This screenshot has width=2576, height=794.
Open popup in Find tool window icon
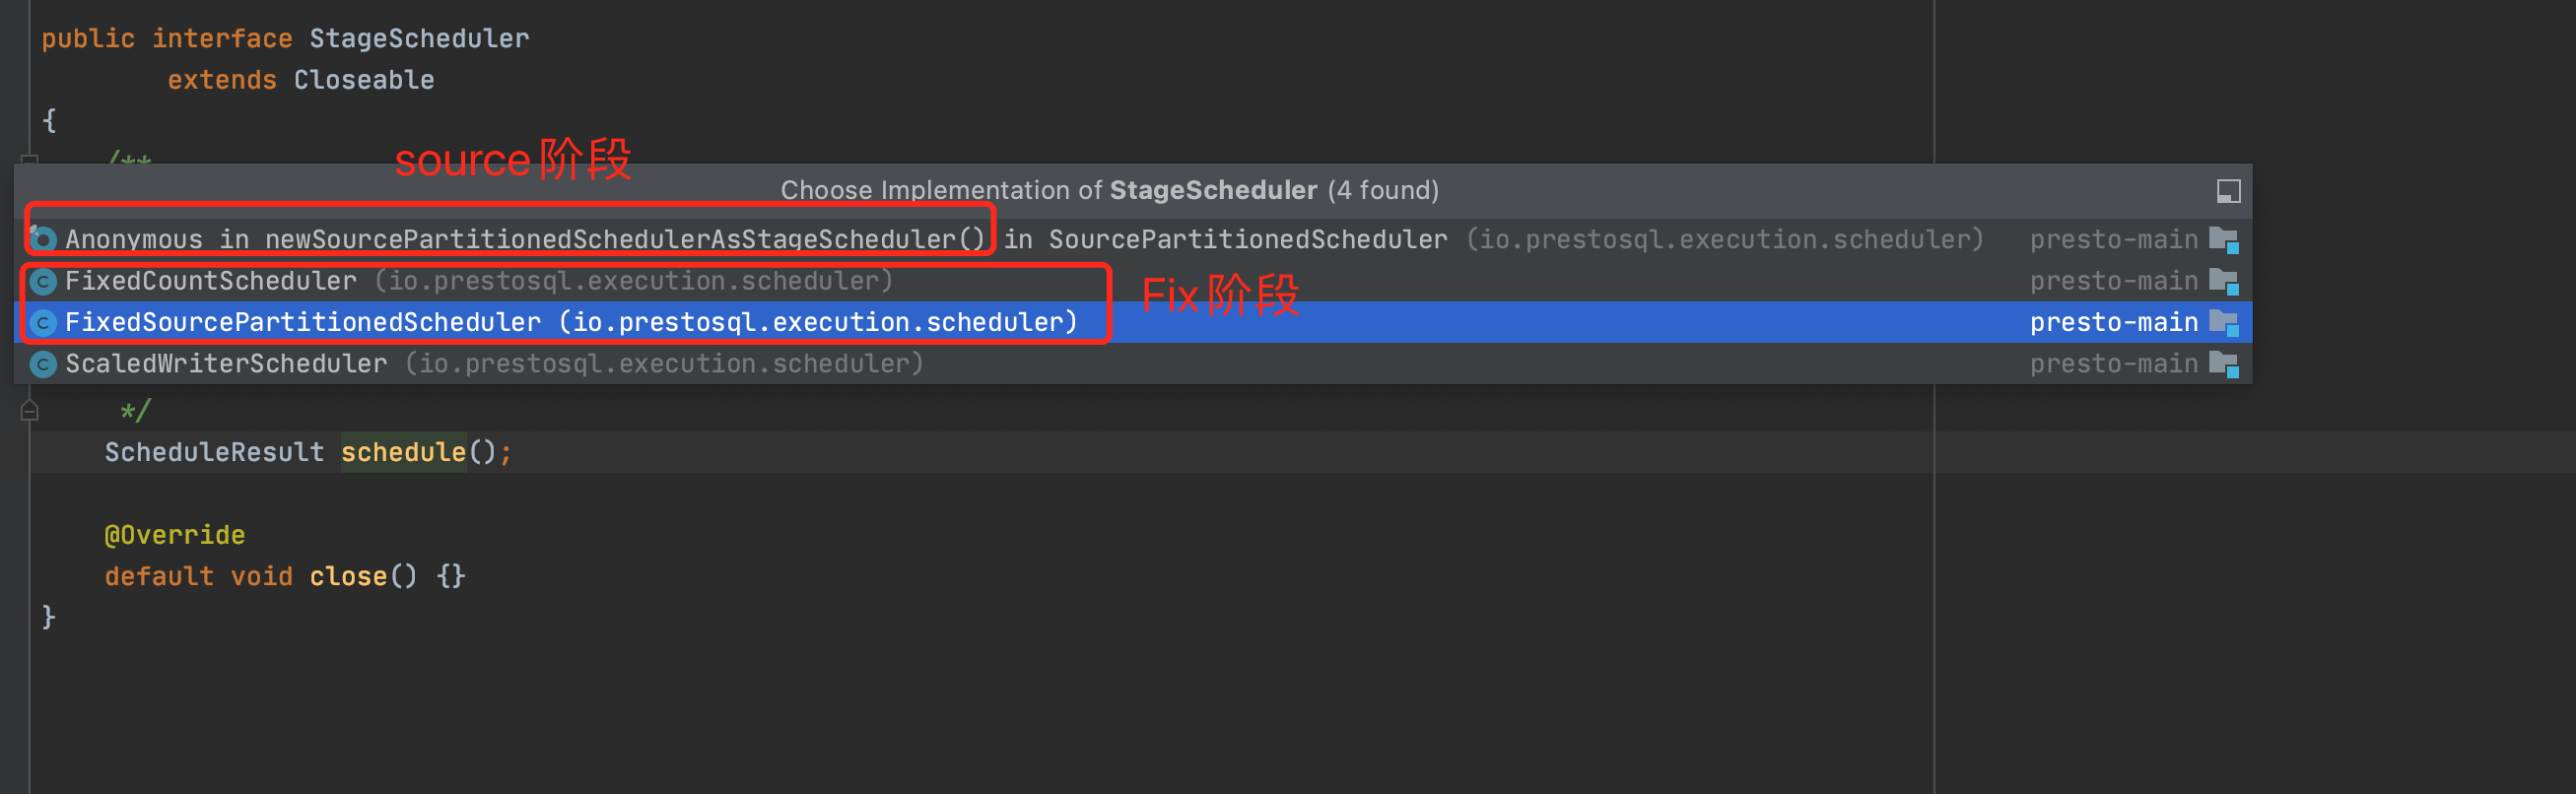pos(2228,190)
